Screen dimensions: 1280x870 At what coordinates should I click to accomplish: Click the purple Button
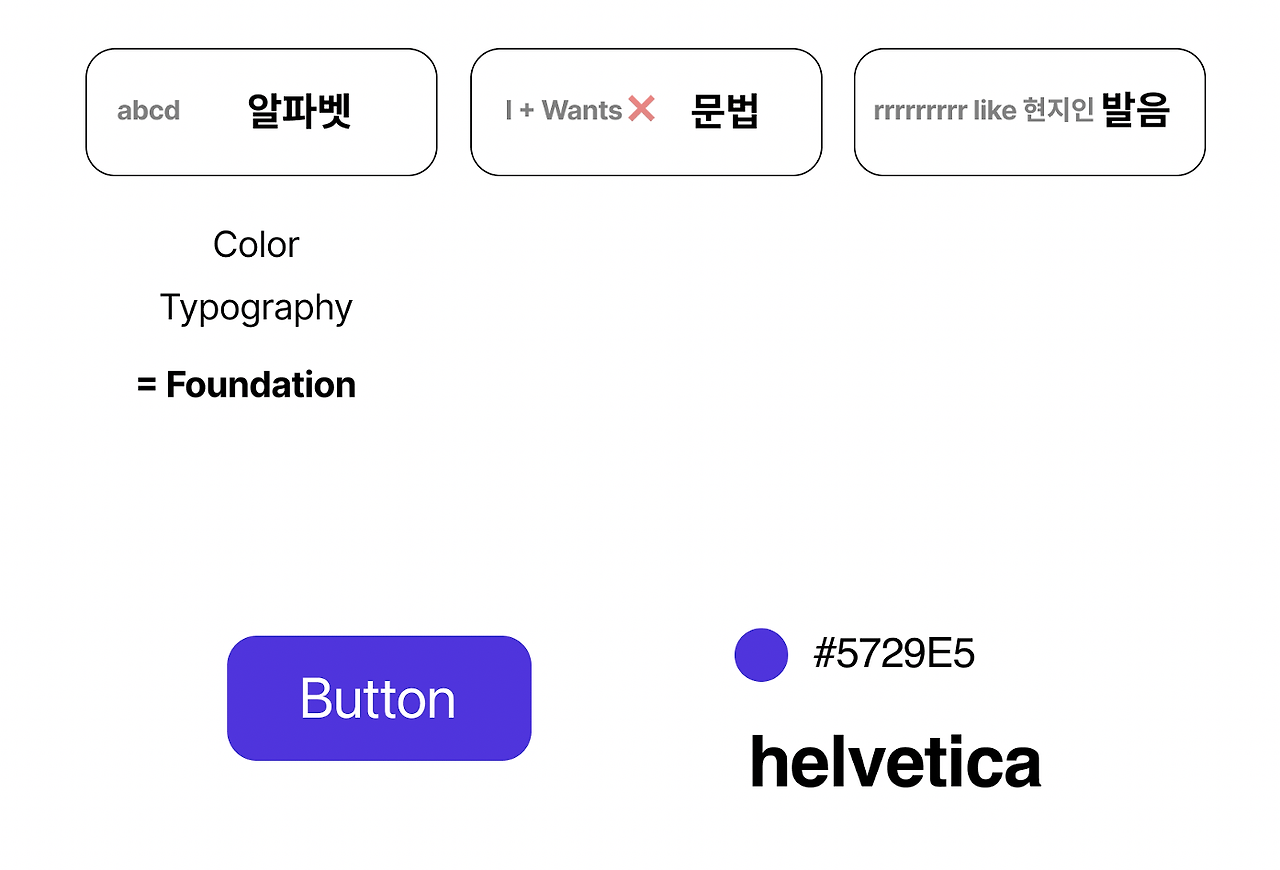click(379, 698)
